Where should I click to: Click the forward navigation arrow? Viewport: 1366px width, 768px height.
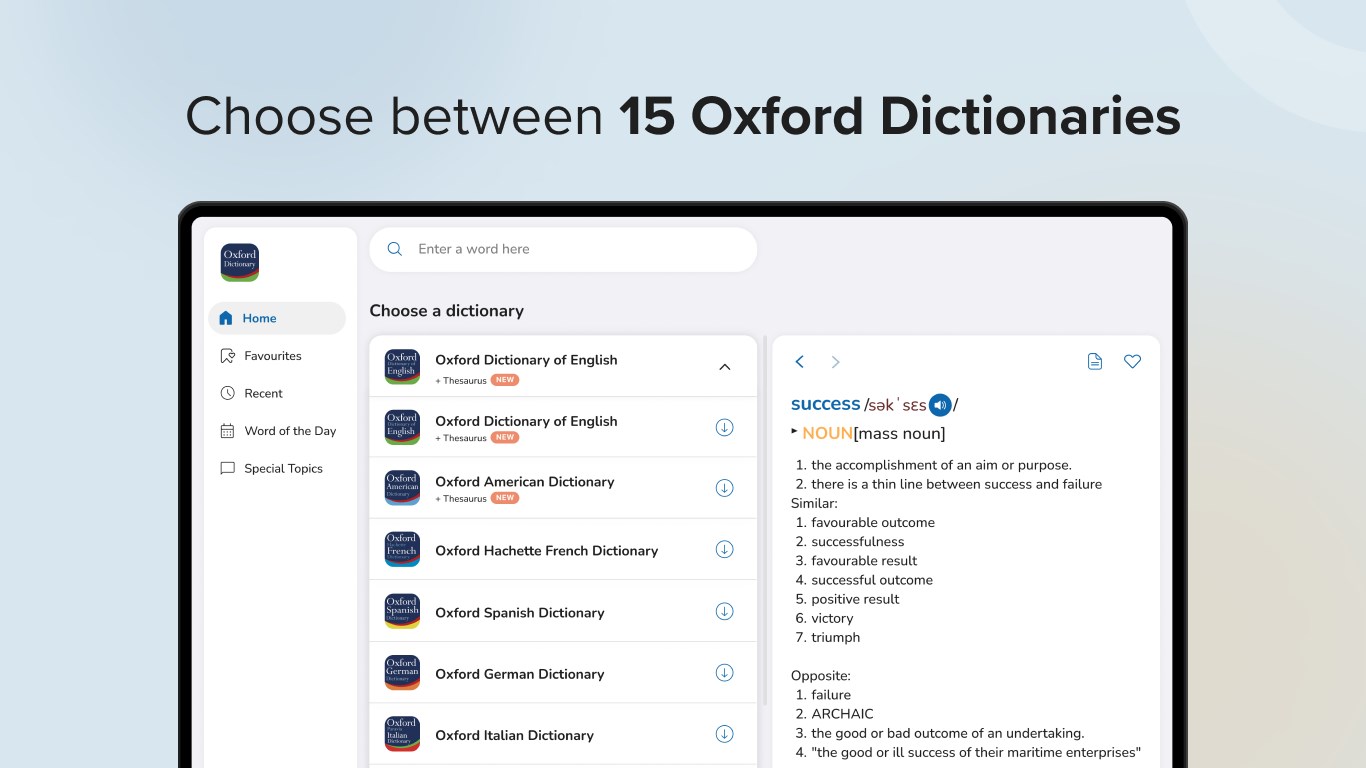[835, 361]
